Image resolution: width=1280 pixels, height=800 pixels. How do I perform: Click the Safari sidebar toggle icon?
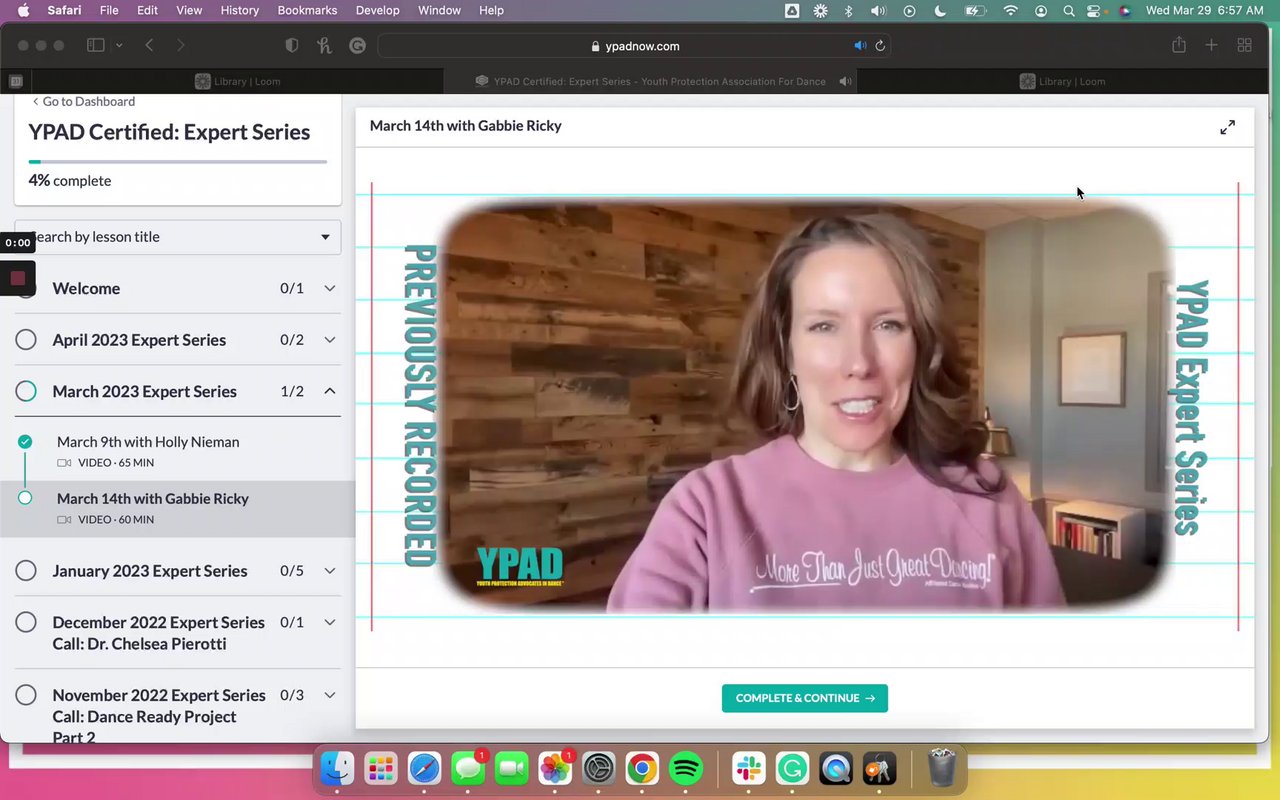(x=96, y=45)
